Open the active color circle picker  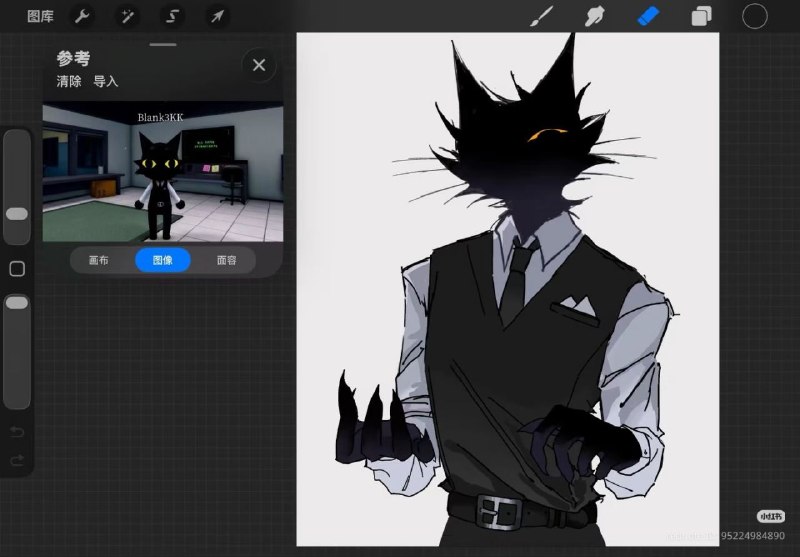(755, 16)
